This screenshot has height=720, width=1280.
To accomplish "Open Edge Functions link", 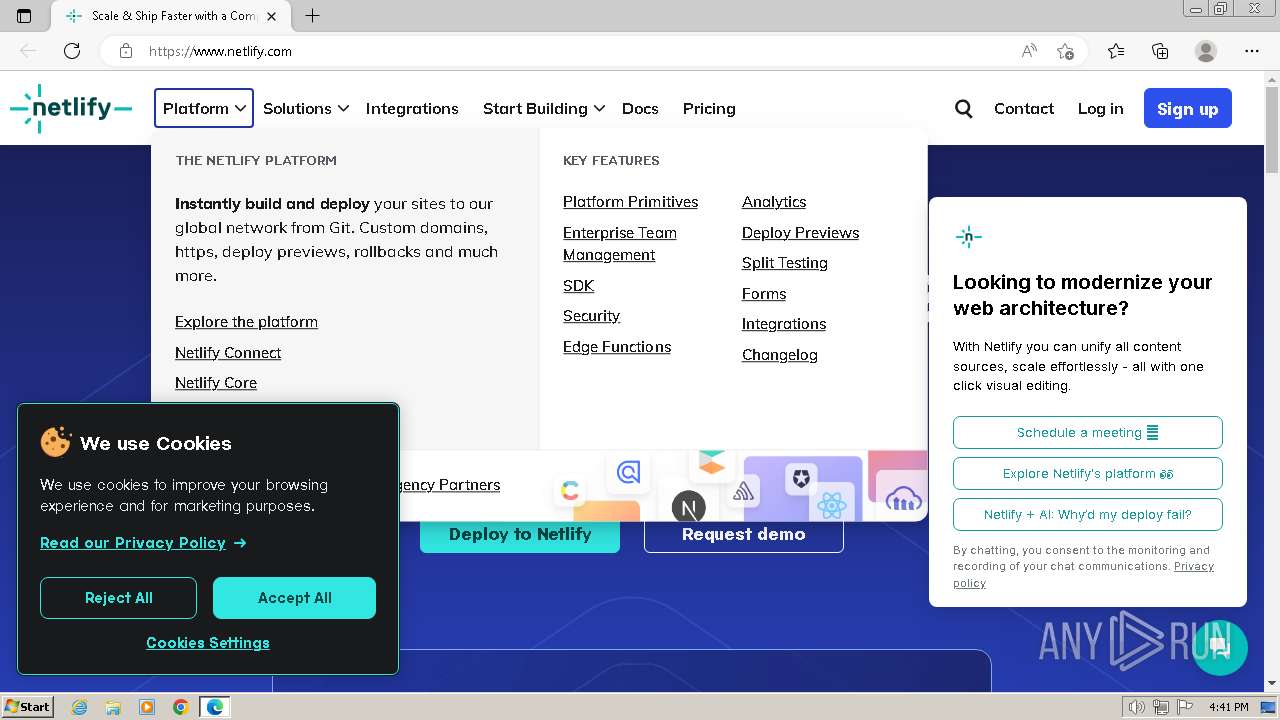I will point(617,347).
